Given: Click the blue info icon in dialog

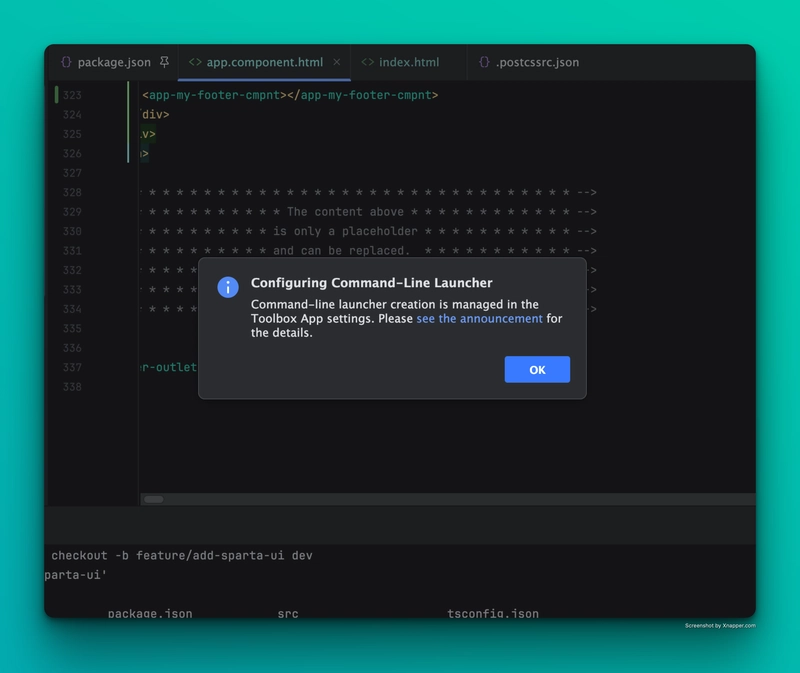Looking at the screenshot, I should point(228,287).
